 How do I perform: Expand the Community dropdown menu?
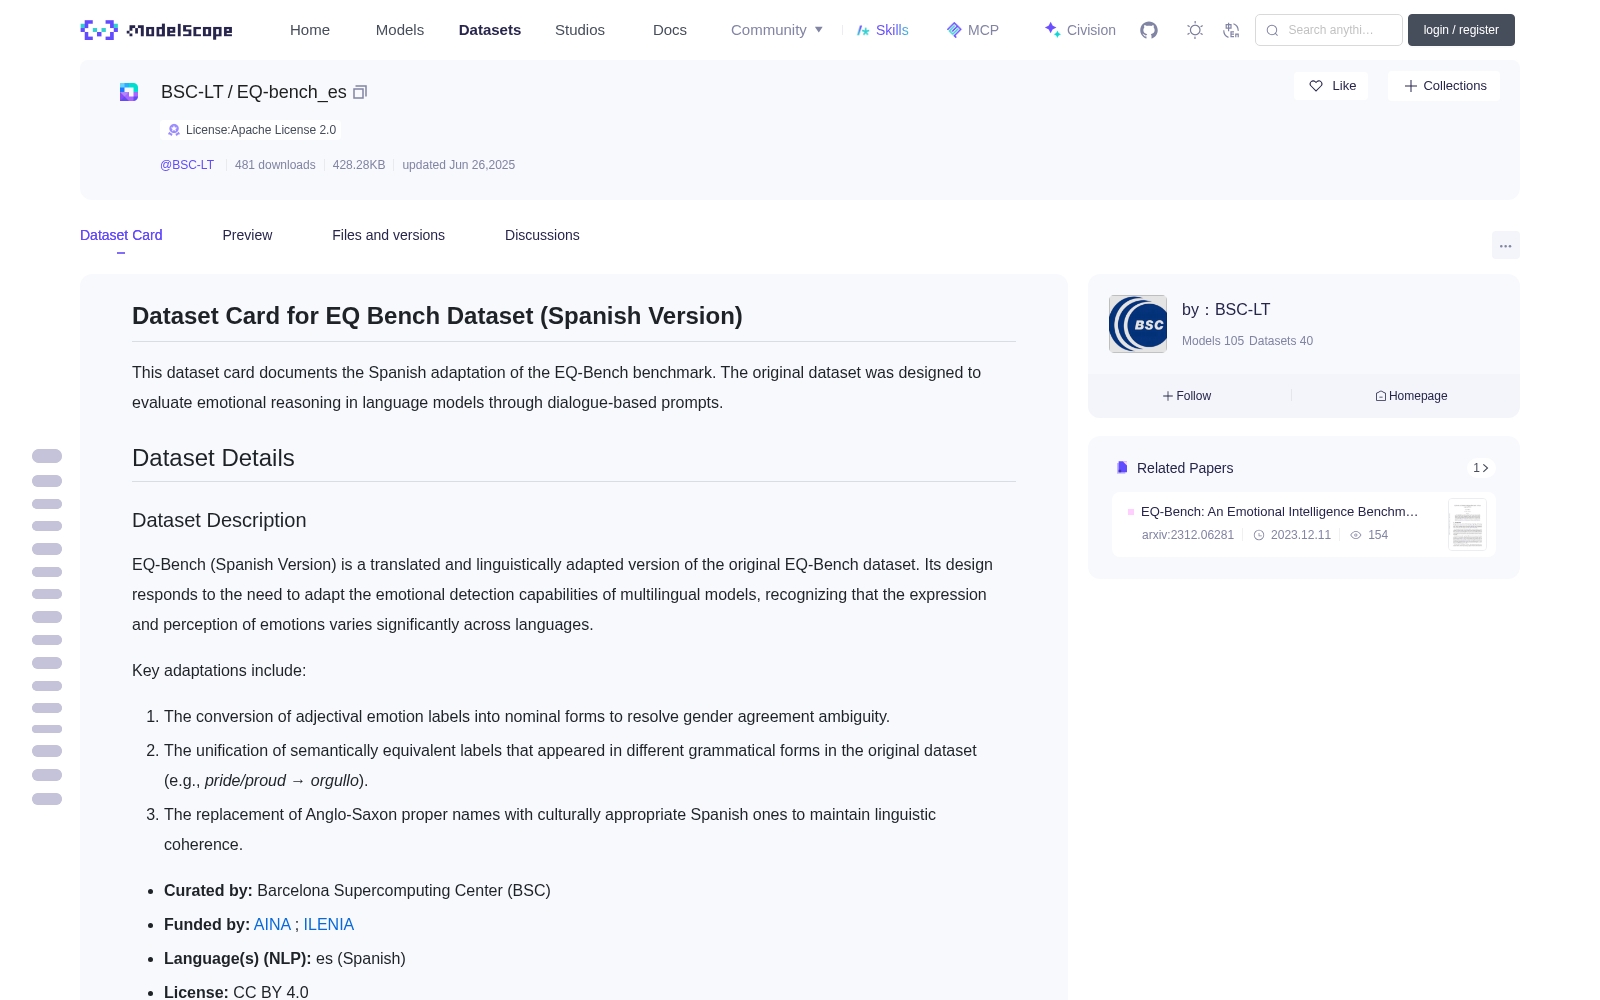pos(777,30)
